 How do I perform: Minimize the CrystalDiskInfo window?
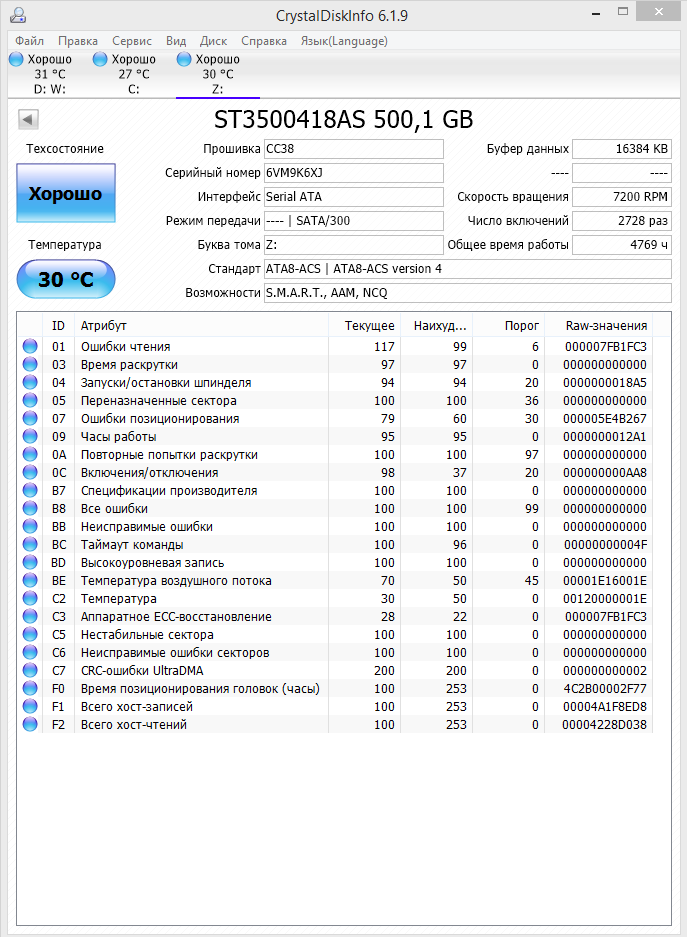coord(596,13)
